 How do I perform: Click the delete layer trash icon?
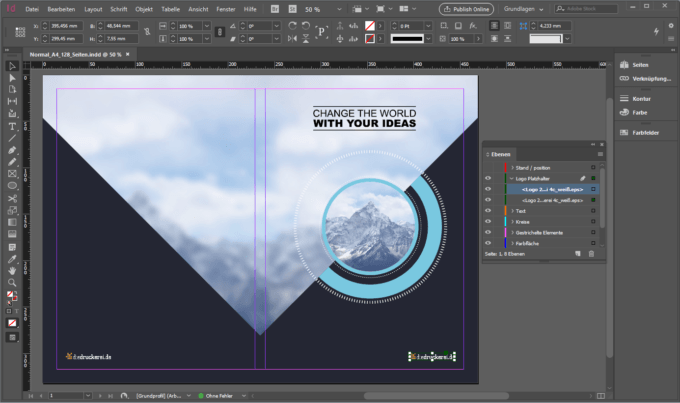tap(591, 254)
